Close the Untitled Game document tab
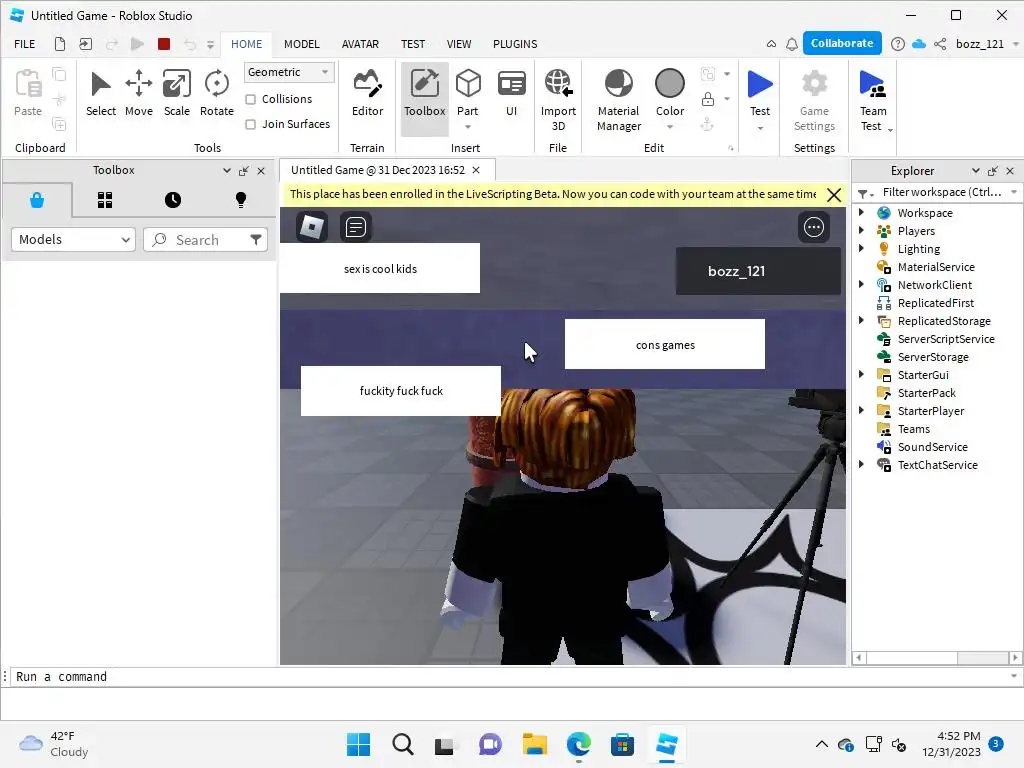Image resolution: width=1024 pixels, height=768 pixels. point(476,170)
